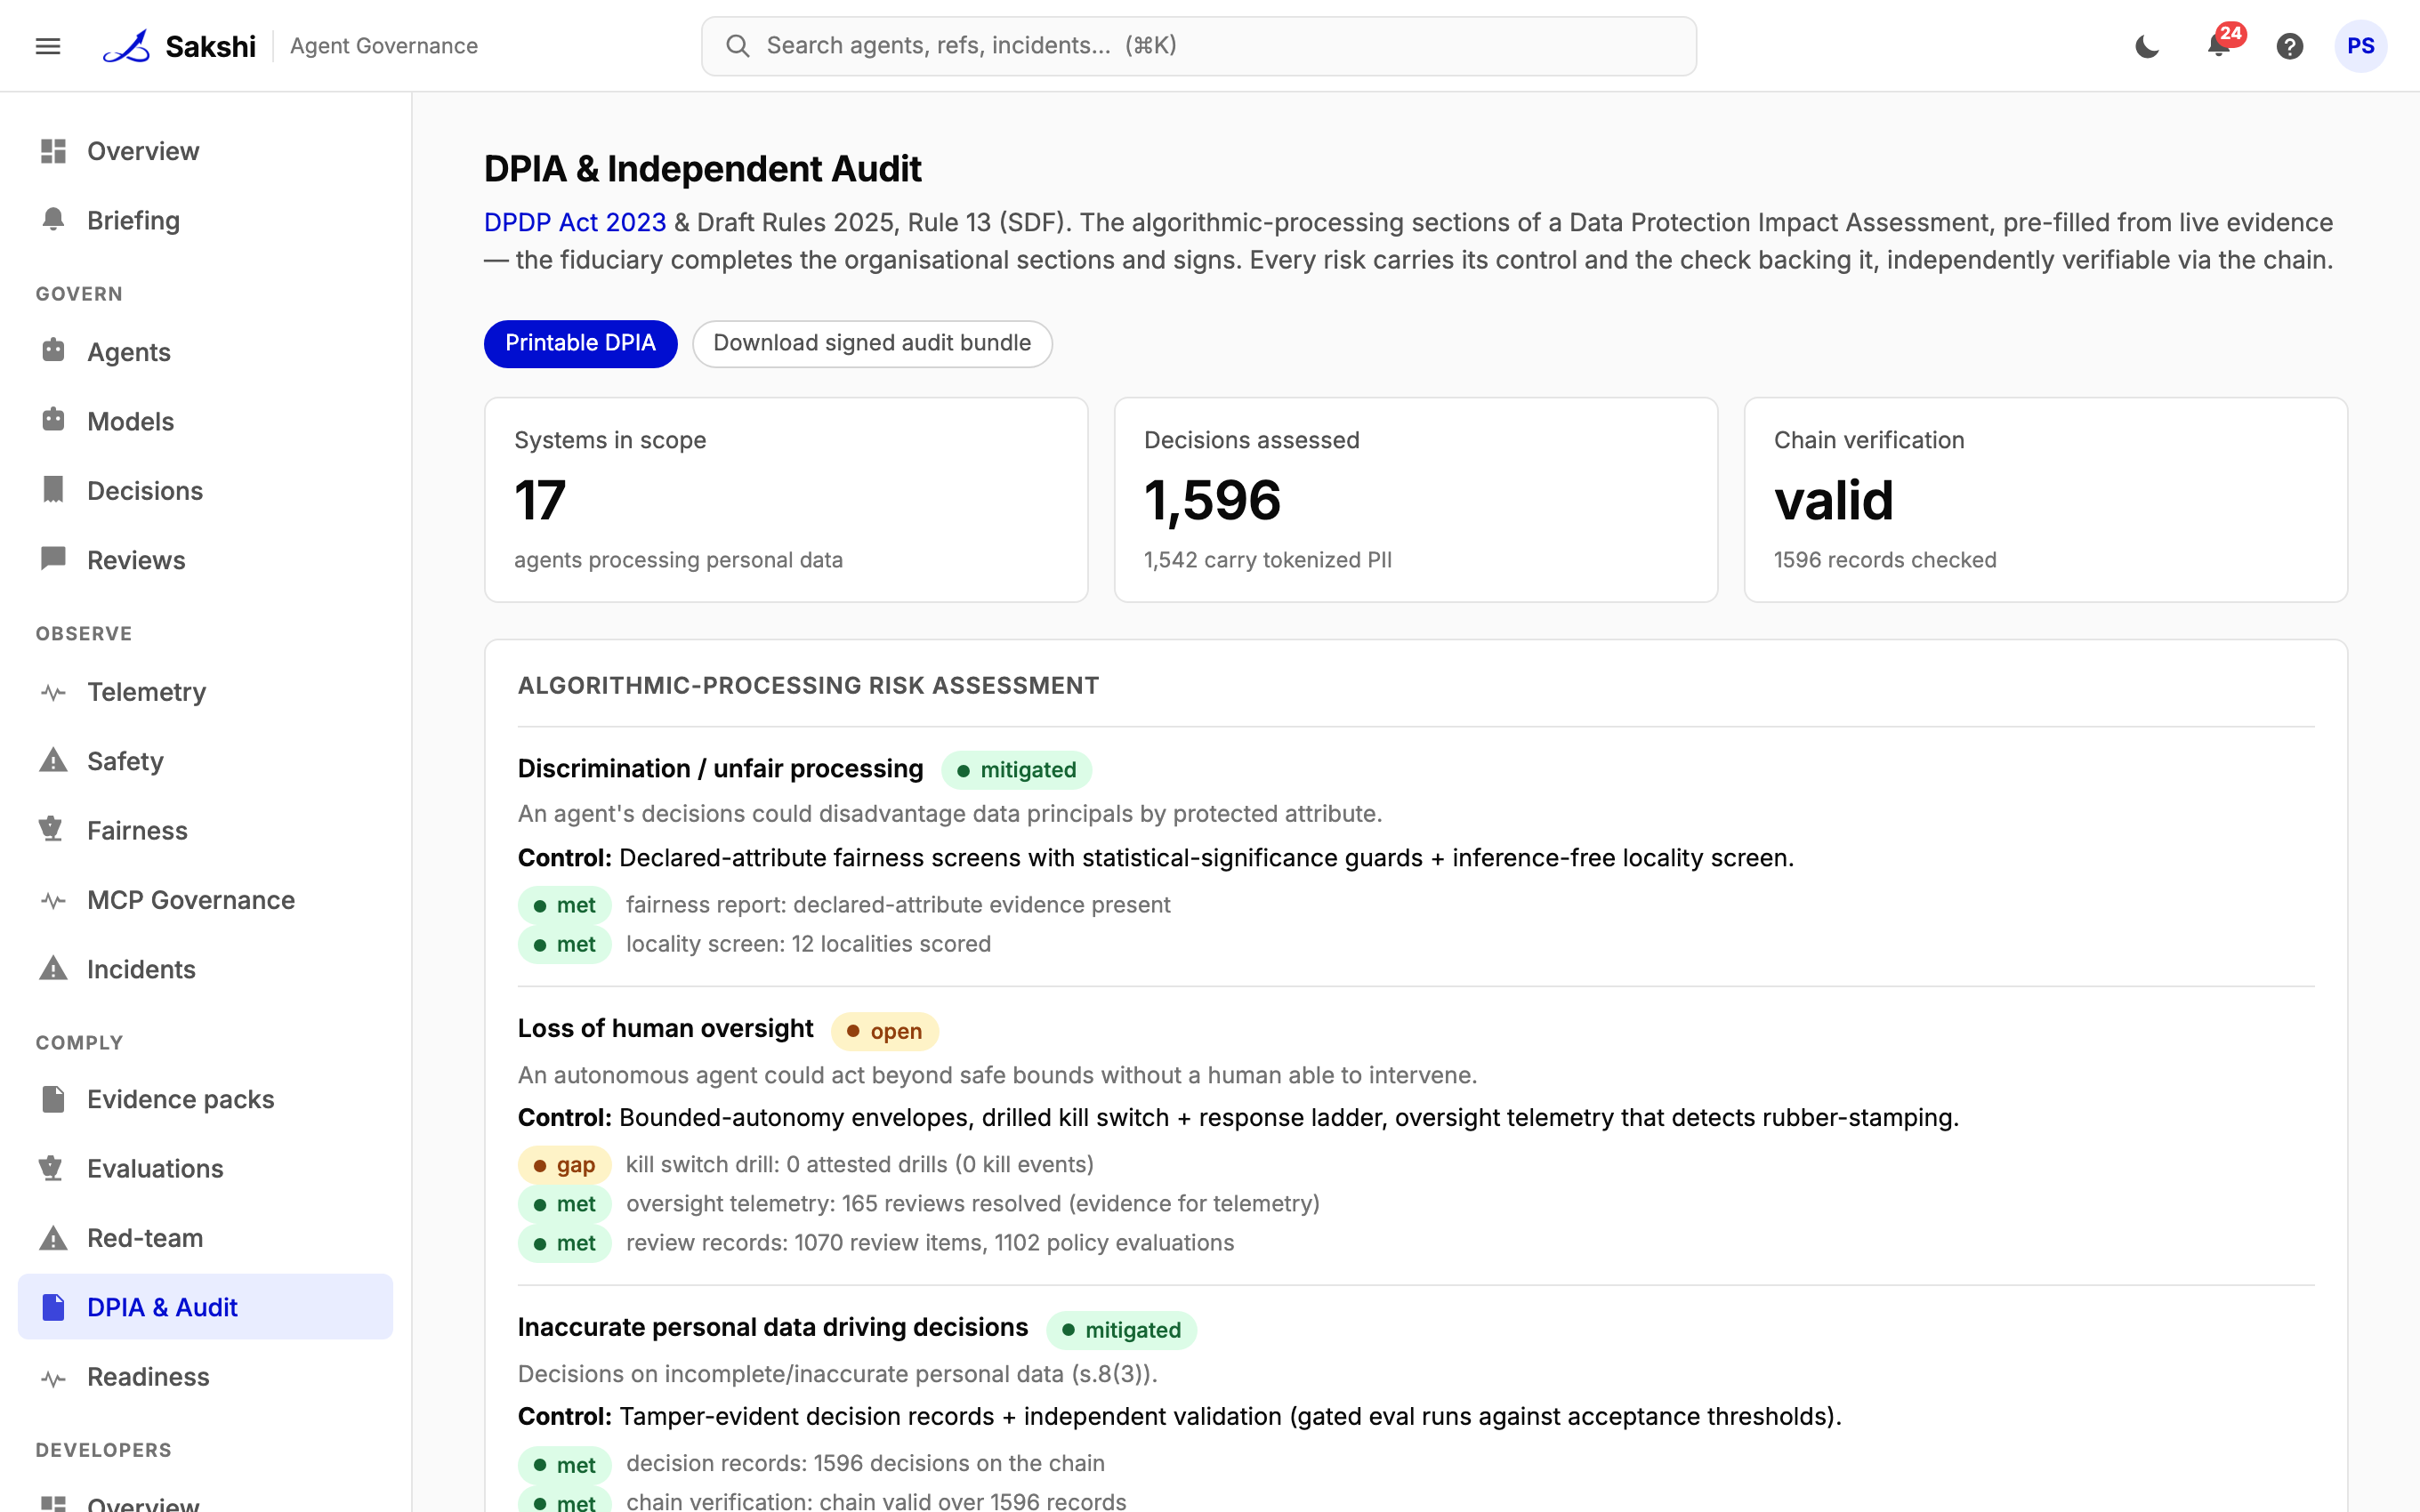Click the Reviews chat icon
This screenshot has width=2420, height=1512.
tap(53, 559)
